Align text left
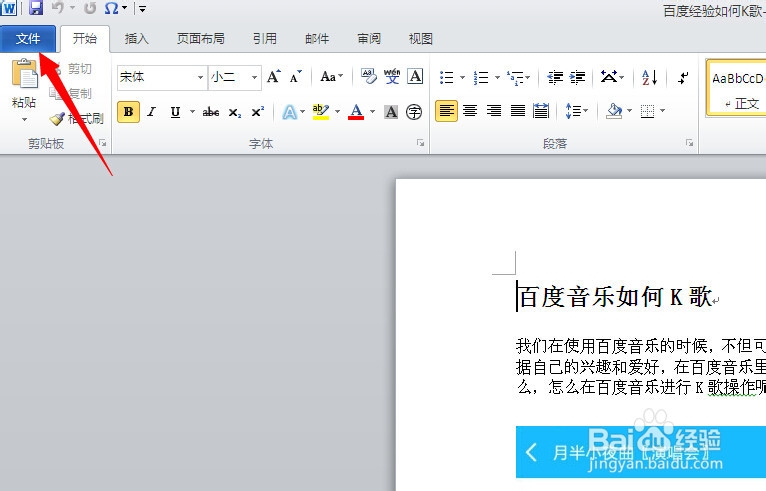Screen dimensions: 766x491 (447, 111)
